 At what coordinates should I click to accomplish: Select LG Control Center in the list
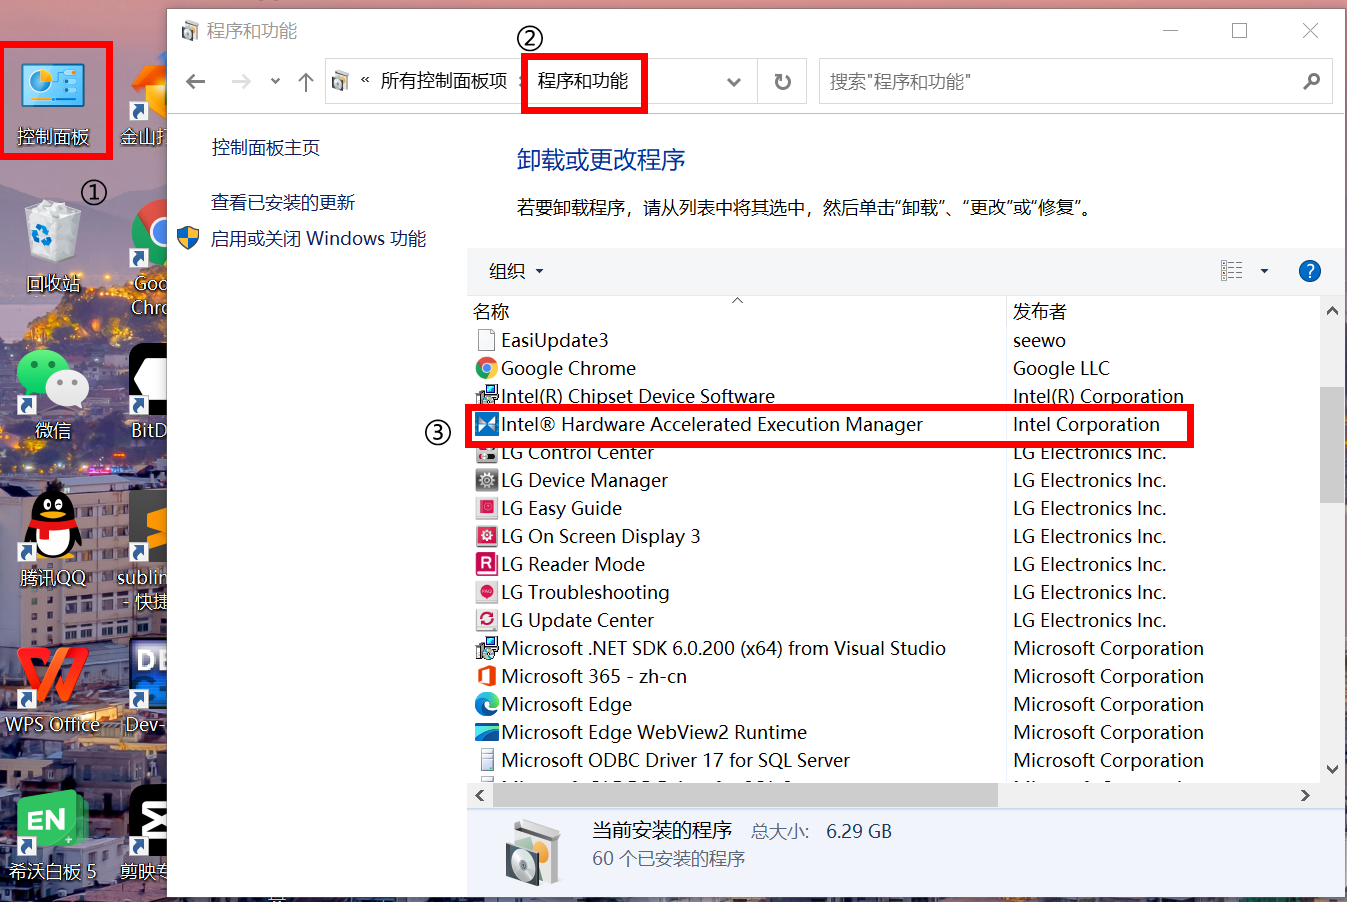[577, 454]
